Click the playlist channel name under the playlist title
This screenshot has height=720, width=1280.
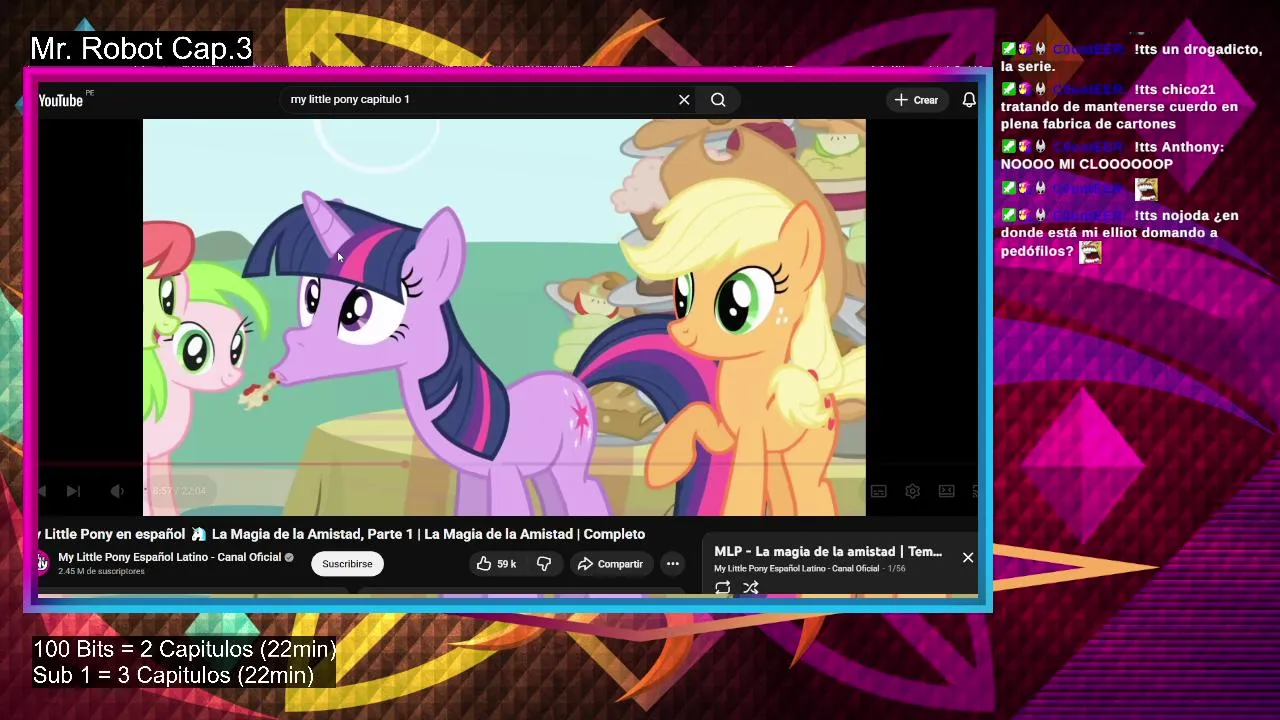coord(797,568)
